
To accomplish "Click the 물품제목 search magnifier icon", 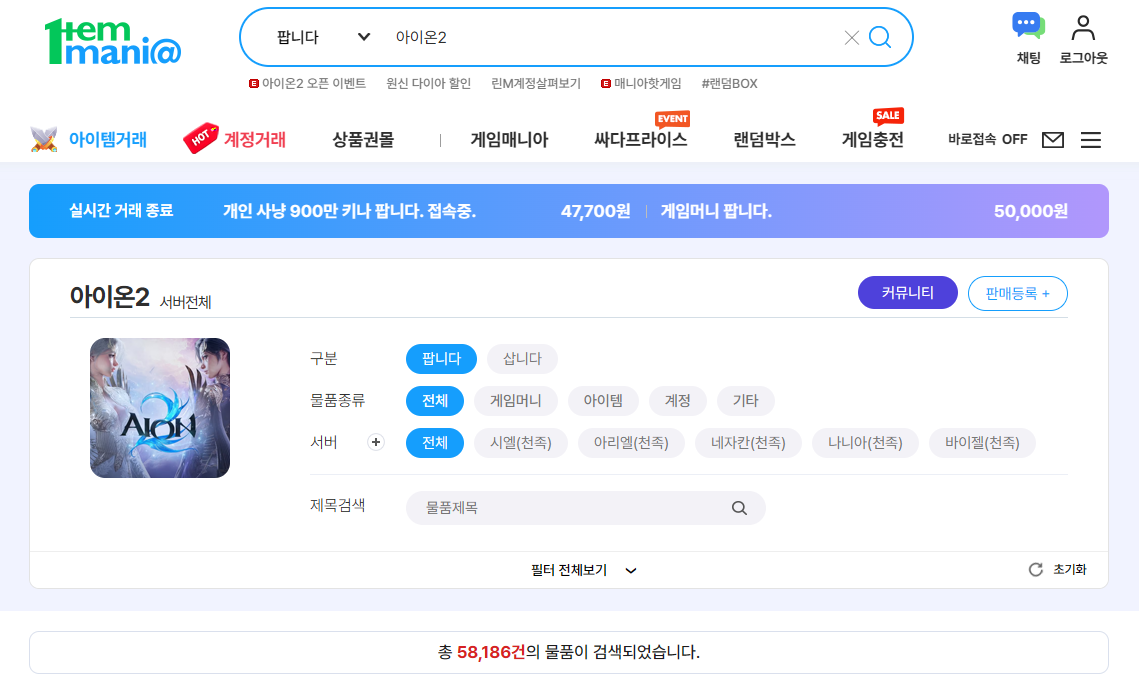I will click(739, 508).
